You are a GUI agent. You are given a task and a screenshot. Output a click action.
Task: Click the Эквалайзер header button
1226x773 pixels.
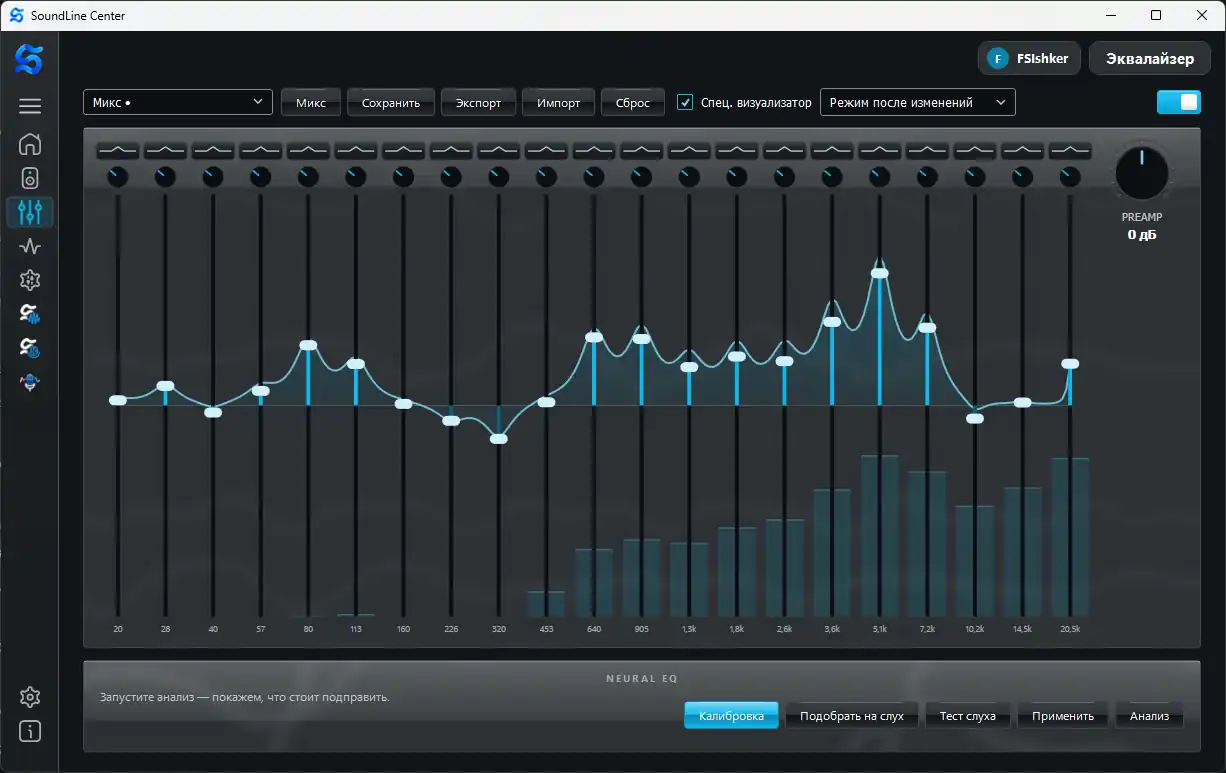click(x=1150, y=58)
